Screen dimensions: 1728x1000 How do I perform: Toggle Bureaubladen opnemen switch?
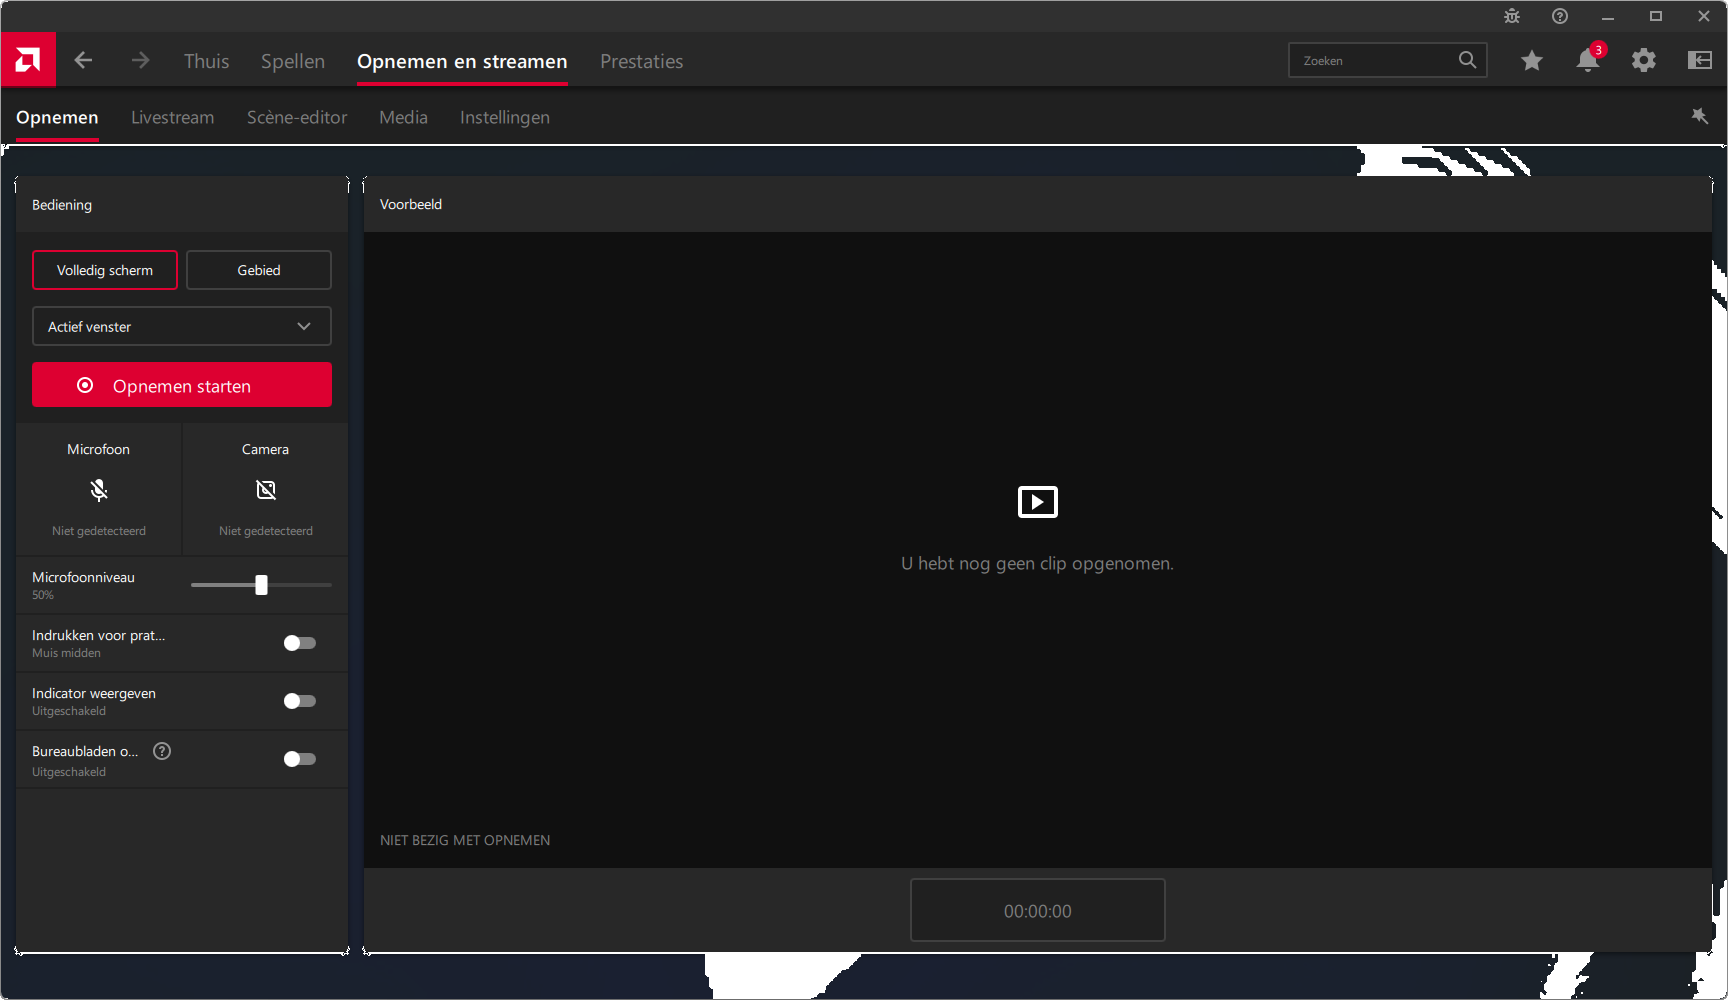pos(299,759)
